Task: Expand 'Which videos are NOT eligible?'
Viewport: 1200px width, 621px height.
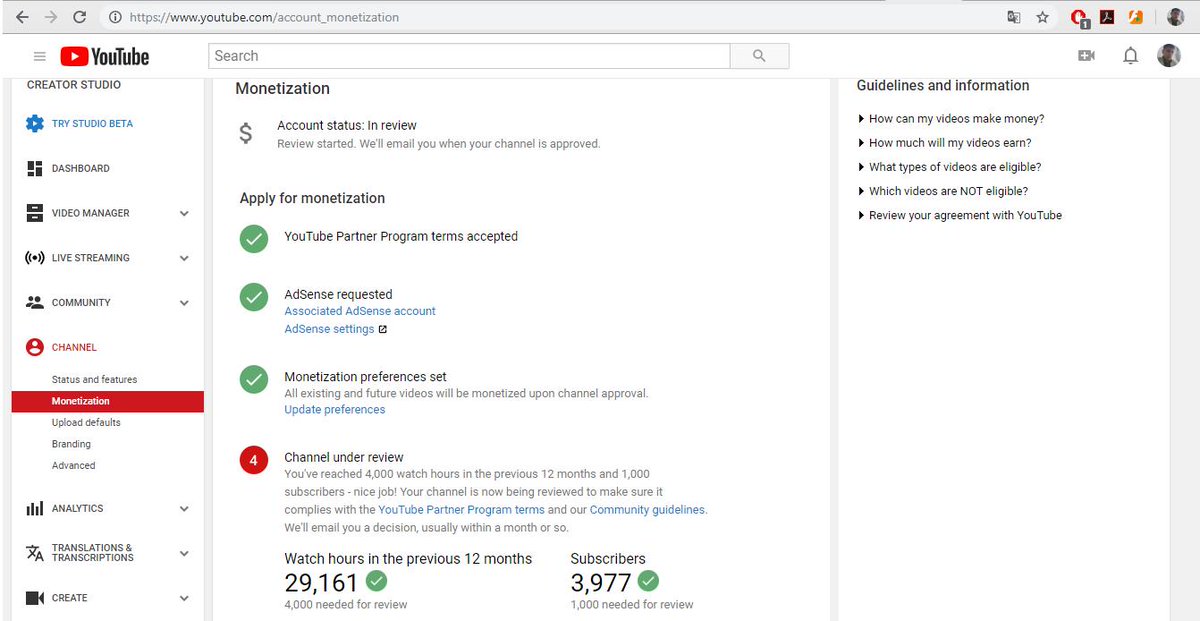Action: (943, 191)
